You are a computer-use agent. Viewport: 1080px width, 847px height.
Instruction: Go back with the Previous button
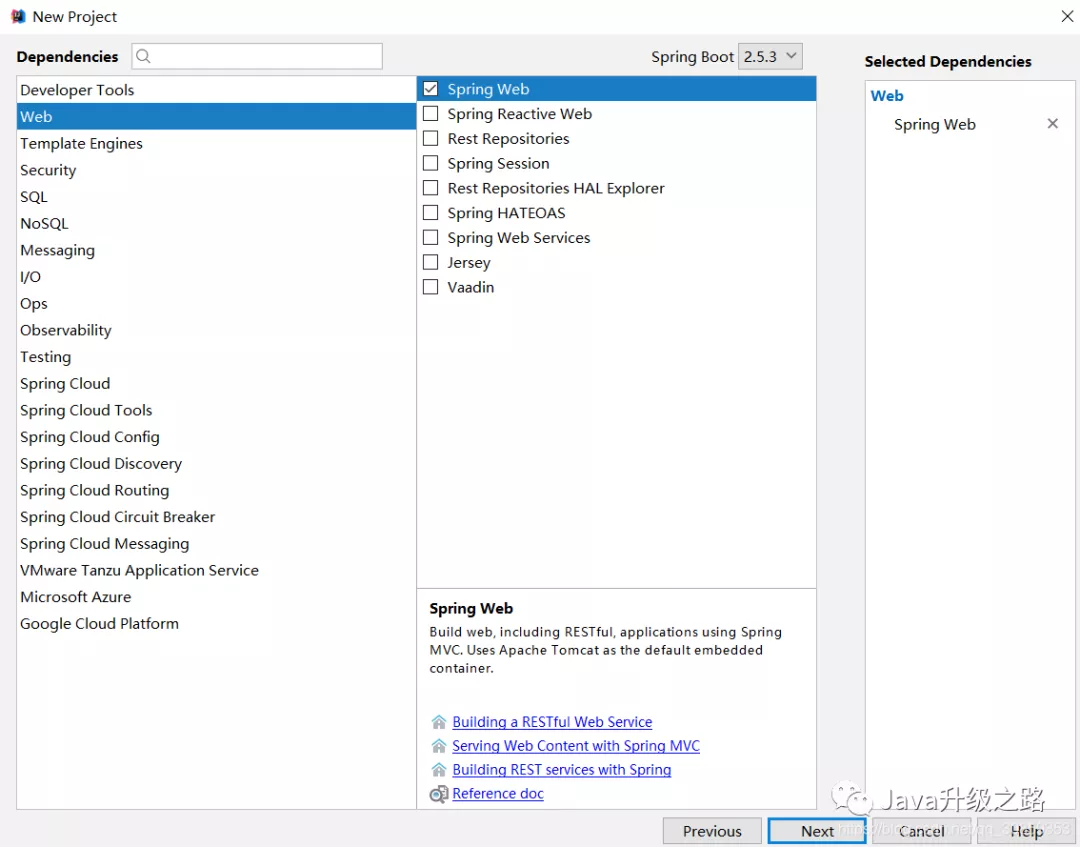[712, 831]
